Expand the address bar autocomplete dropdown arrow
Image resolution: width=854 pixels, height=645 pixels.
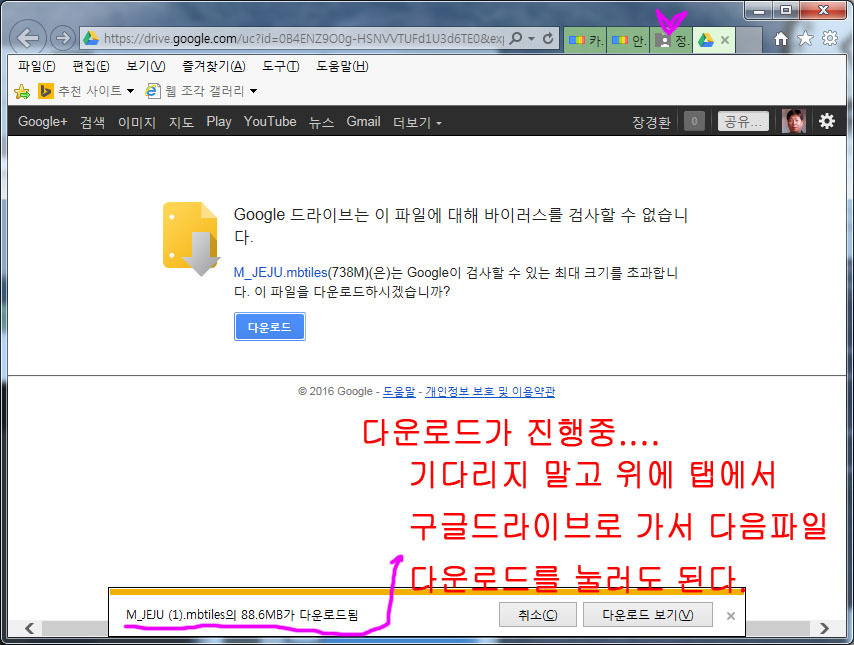(532, 39)
